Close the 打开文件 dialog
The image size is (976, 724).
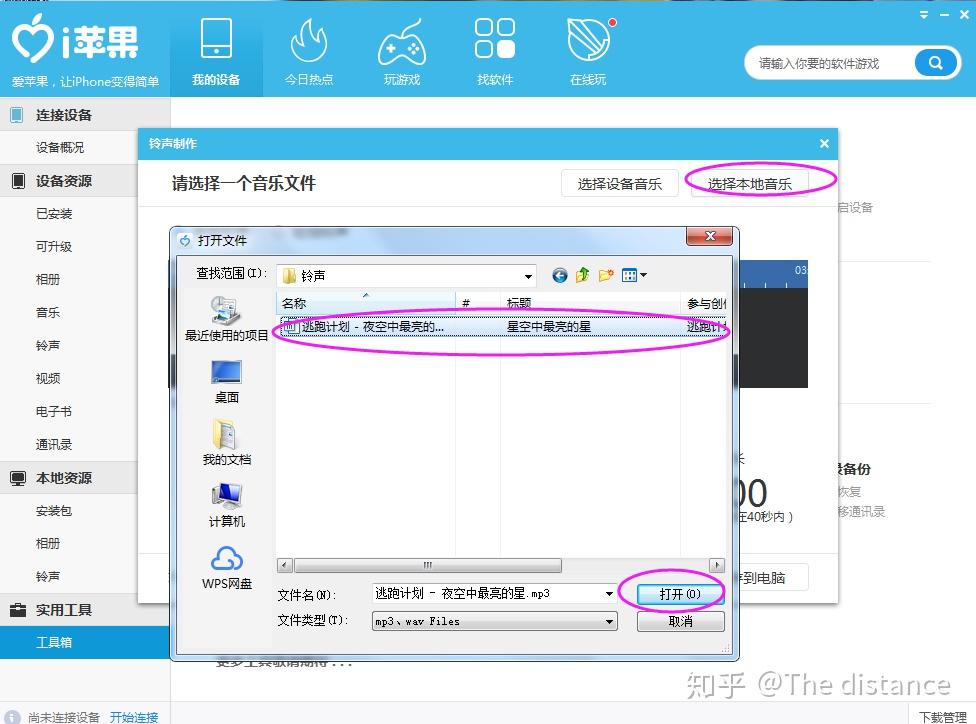(710, 236)
